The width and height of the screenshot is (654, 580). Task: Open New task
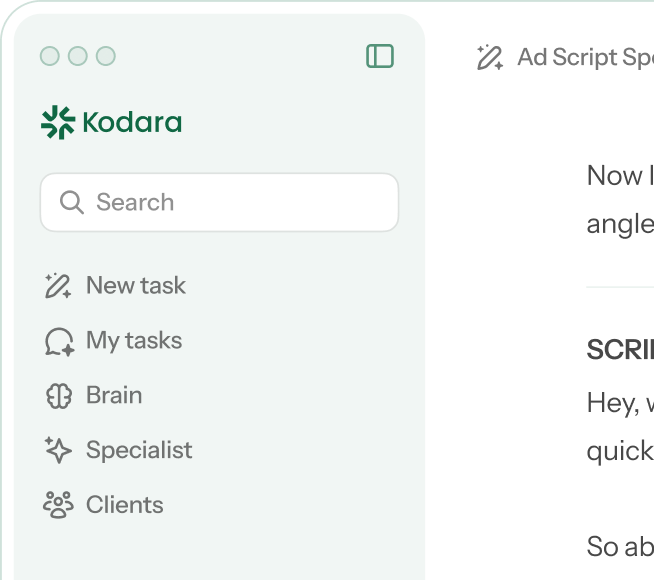[136, 286]
